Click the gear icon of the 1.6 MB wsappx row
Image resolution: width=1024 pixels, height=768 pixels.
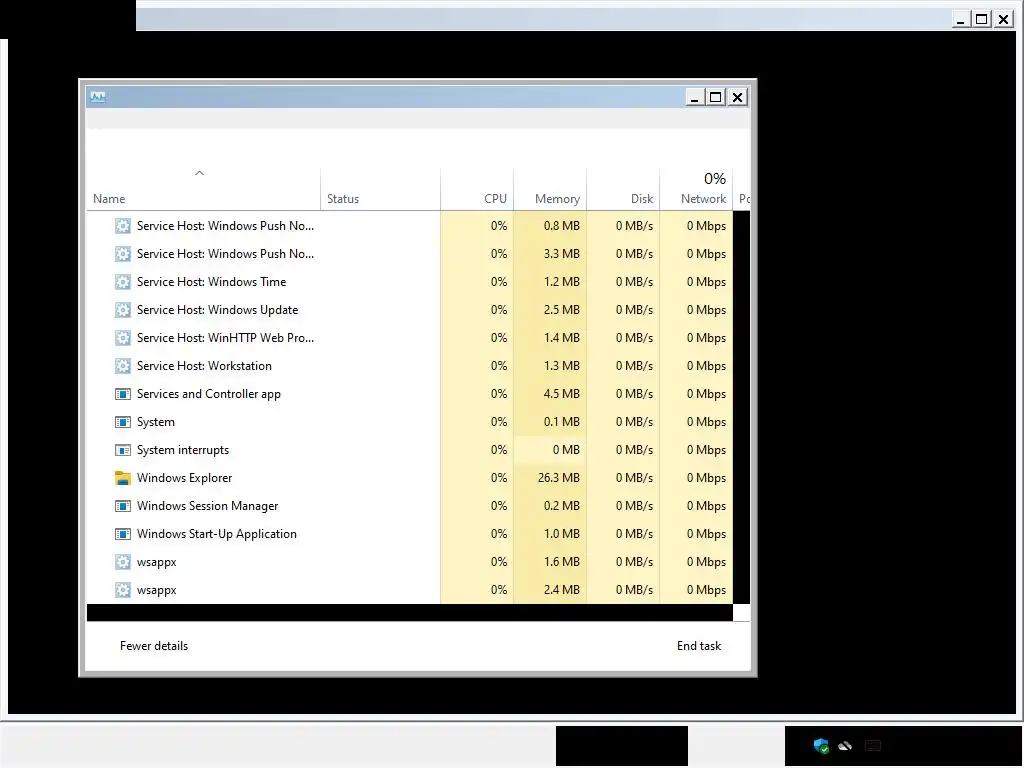click(x=122, y=562)
